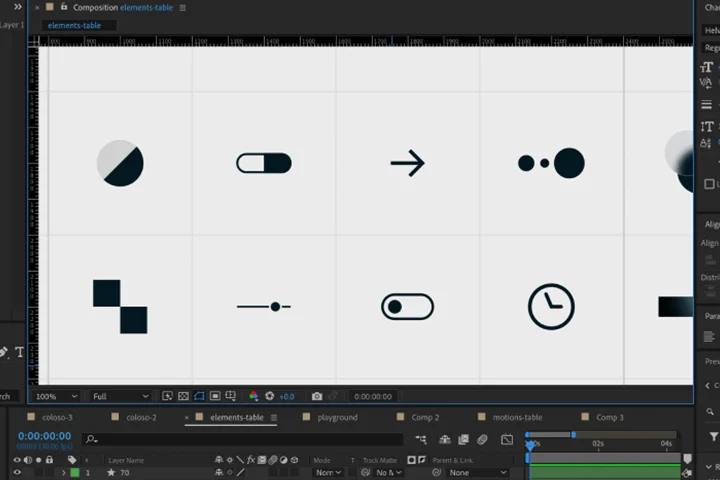Viewport: 720px width, 480px height.
Task: Switch to the coloso-2 timeline tab
Action: (141, 418)
